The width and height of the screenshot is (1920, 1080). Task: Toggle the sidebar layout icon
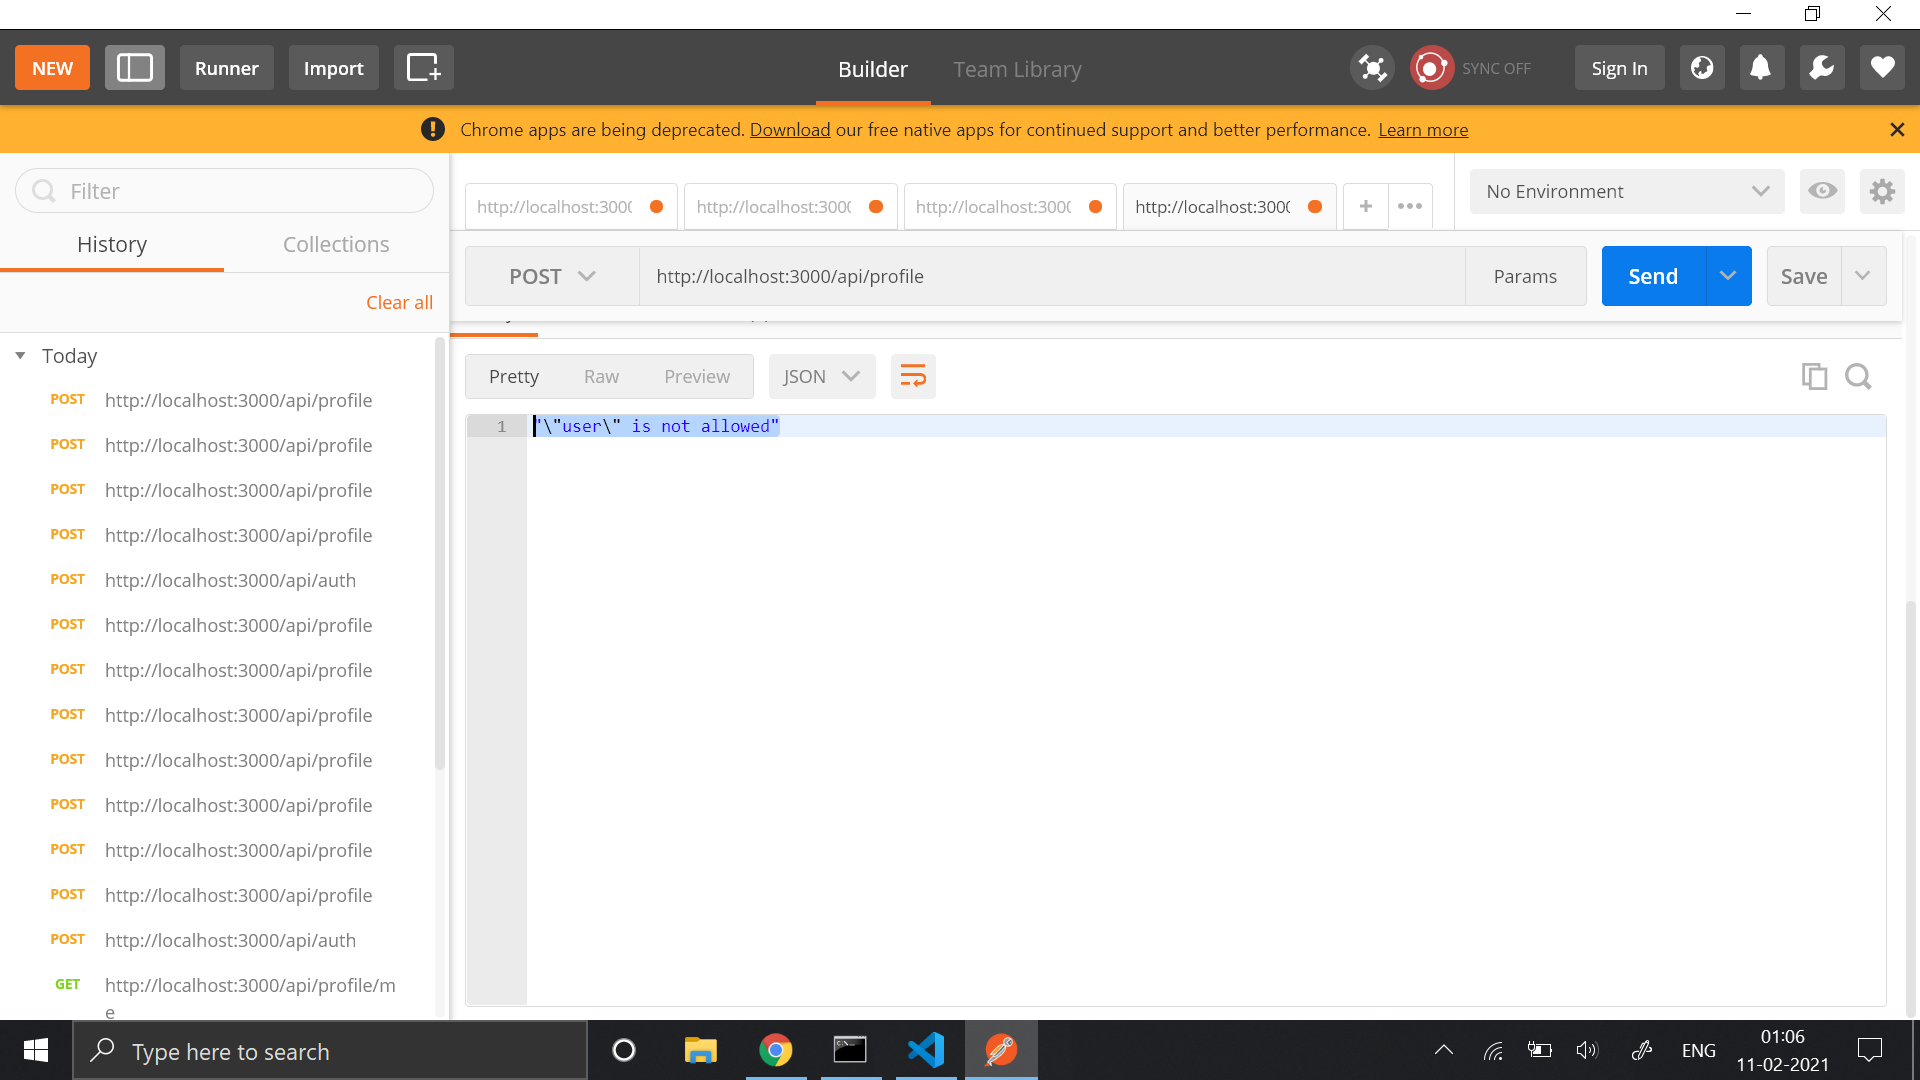(x=135, y=68)
